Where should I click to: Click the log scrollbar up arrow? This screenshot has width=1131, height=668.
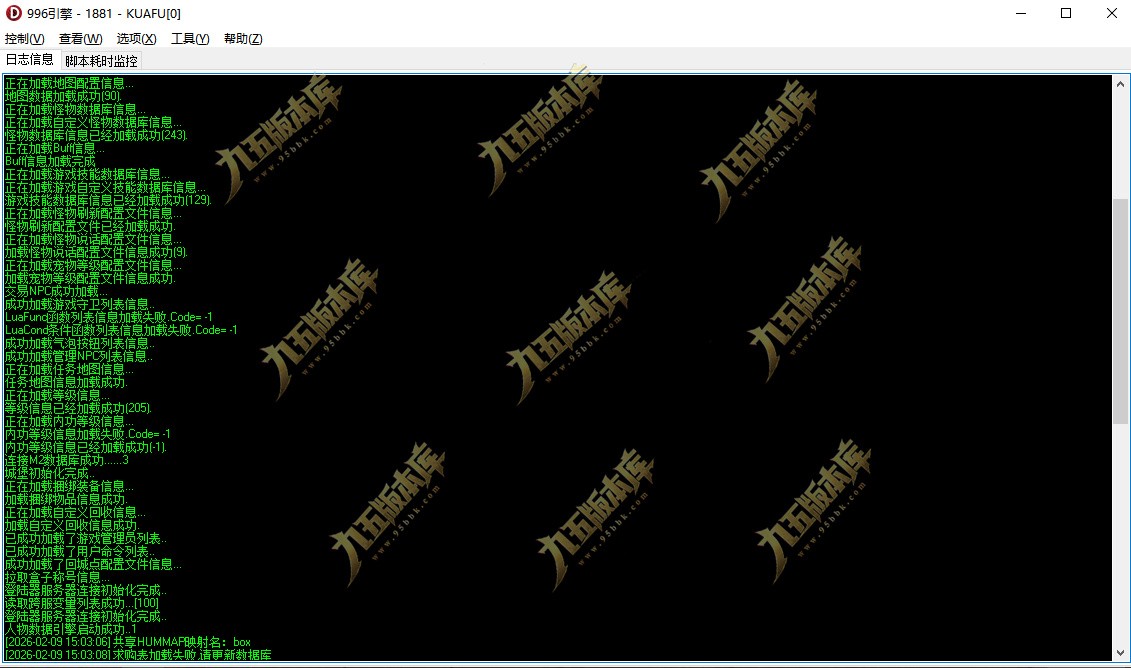click(x=1120, y=84)
